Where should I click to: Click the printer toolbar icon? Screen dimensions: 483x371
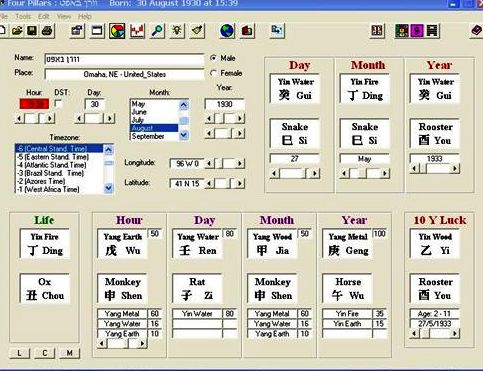[x=47, y=31]
